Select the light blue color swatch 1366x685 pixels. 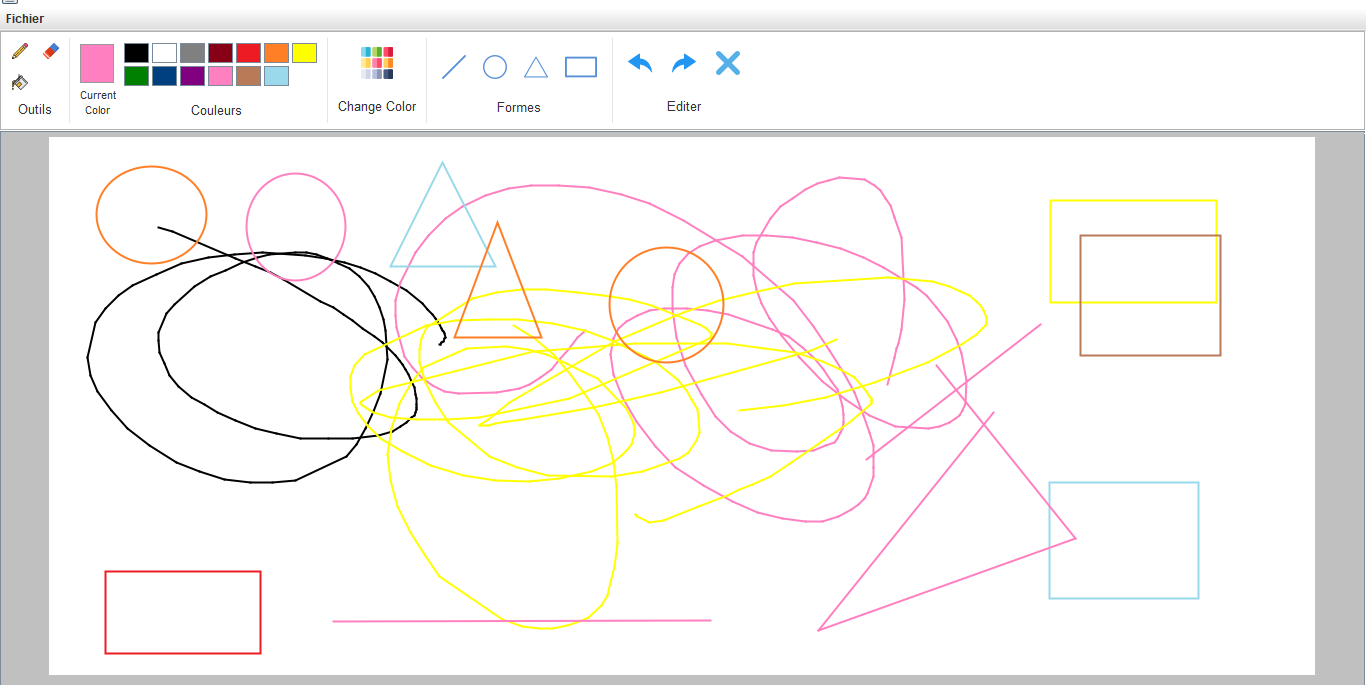[x=276, y=74]
